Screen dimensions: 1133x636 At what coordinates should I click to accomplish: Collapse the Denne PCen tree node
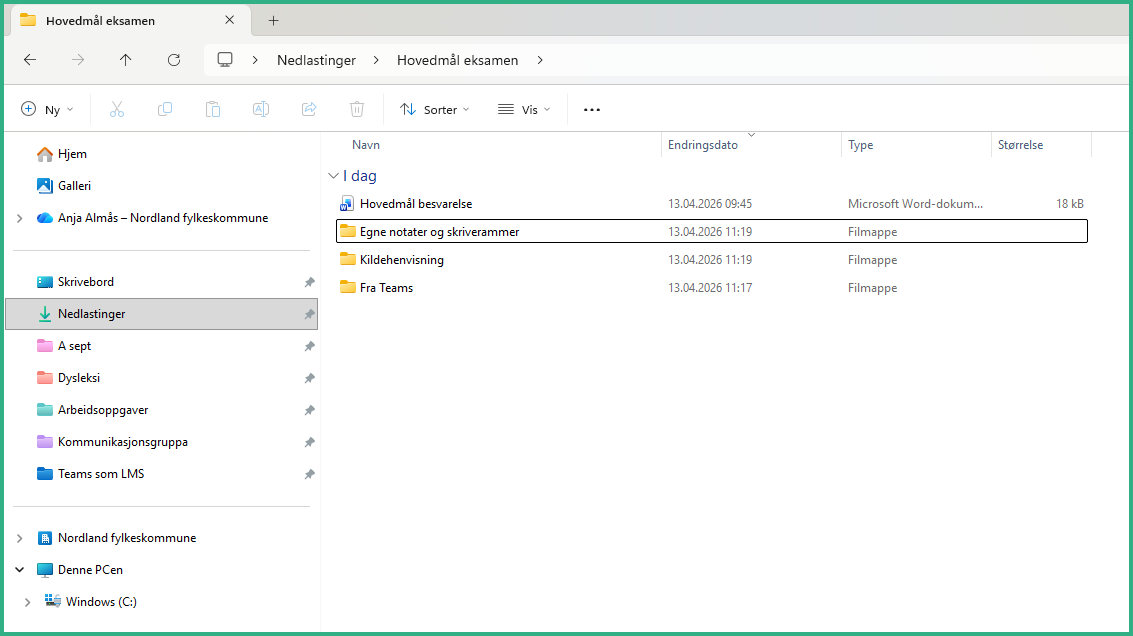point(19,570)
